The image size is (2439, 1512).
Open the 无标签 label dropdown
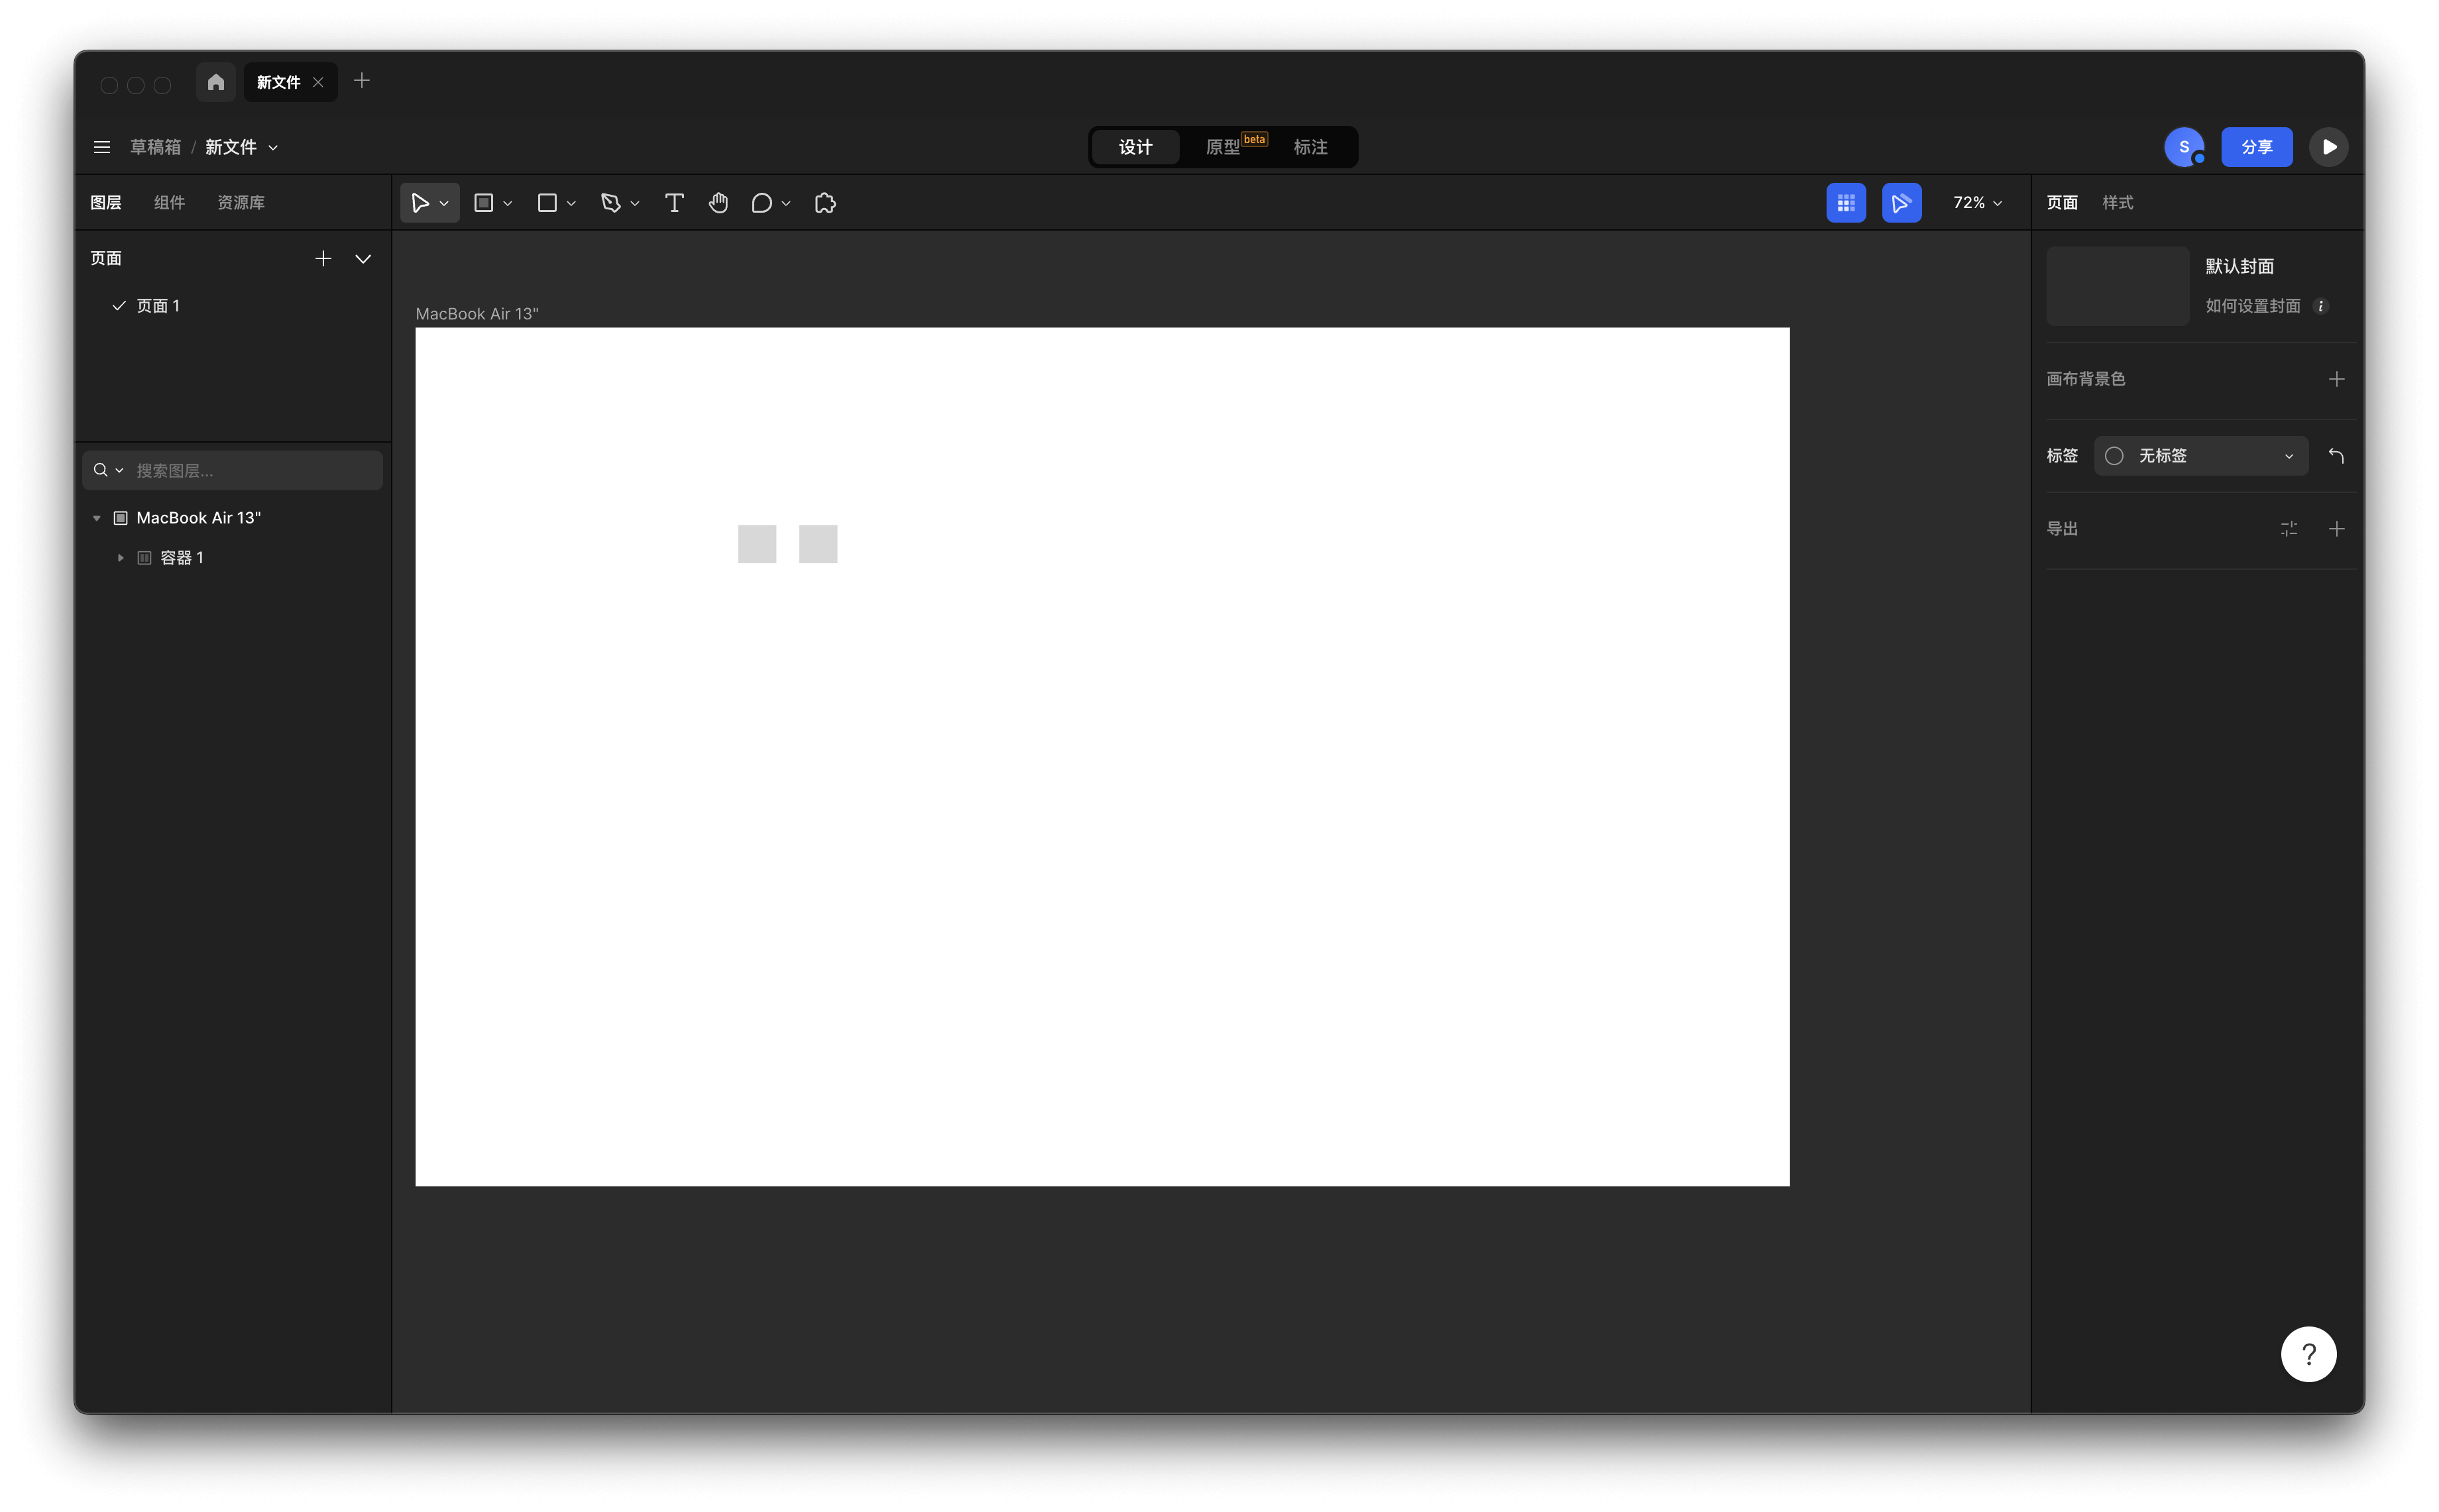click(x=2200, y=456)
